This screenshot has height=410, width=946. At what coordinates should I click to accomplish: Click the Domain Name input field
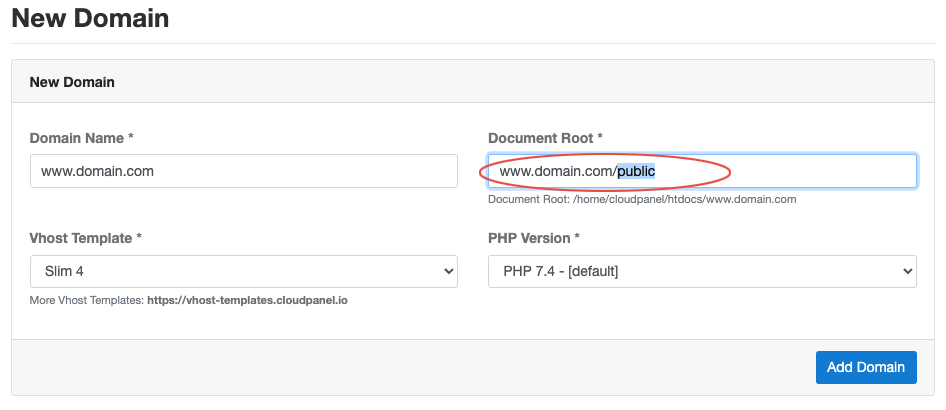[x=244, y=171]
